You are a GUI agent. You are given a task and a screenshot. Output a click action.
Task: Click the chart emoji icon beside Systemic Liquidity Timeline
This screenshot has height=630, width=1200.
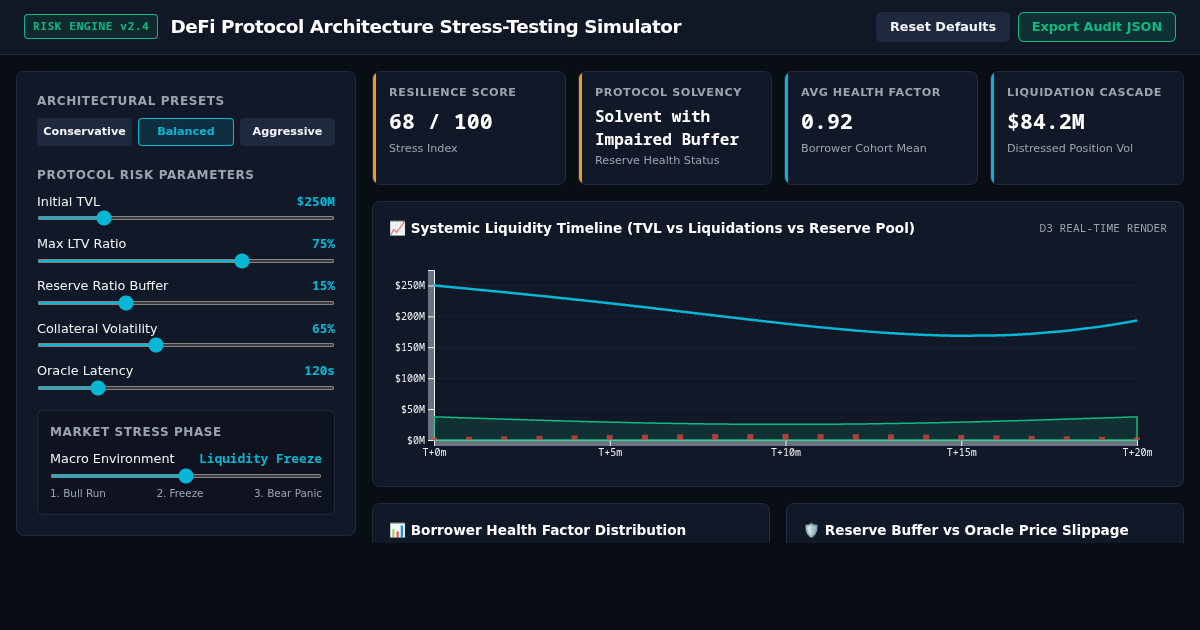pyautogui.click(x=397, y=228)
